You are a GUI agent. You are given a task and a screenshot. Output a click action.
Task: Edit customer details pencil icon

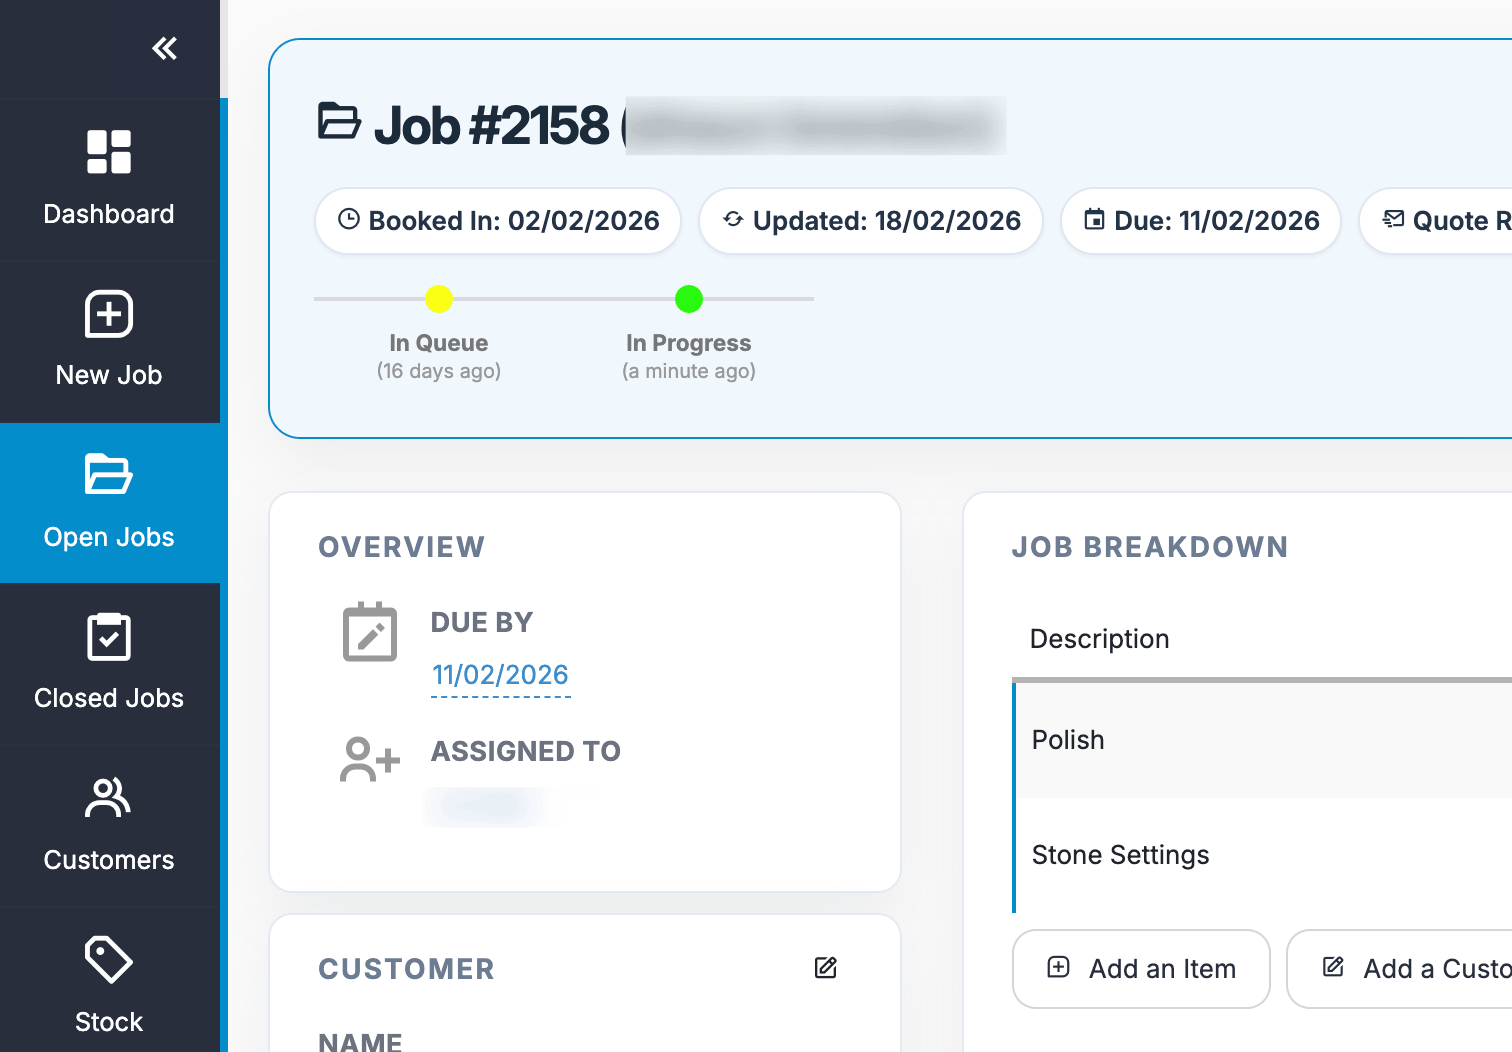coord(825,968)
